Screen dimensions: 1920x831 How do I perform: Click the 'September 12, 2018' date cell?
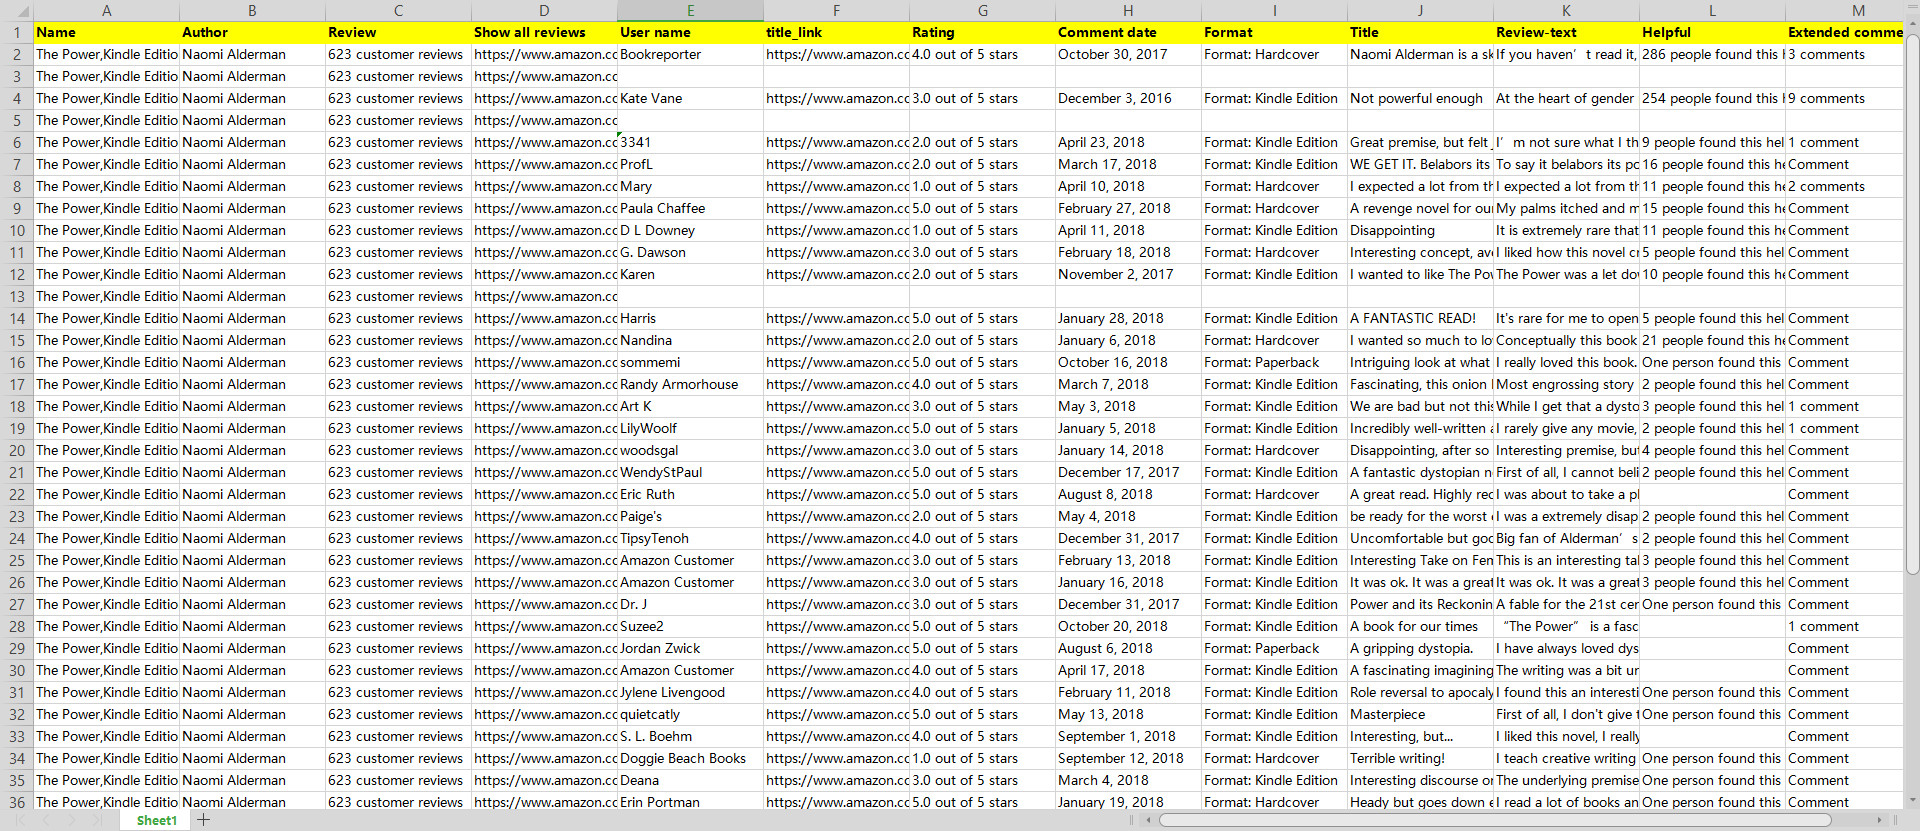[1128, 758]
